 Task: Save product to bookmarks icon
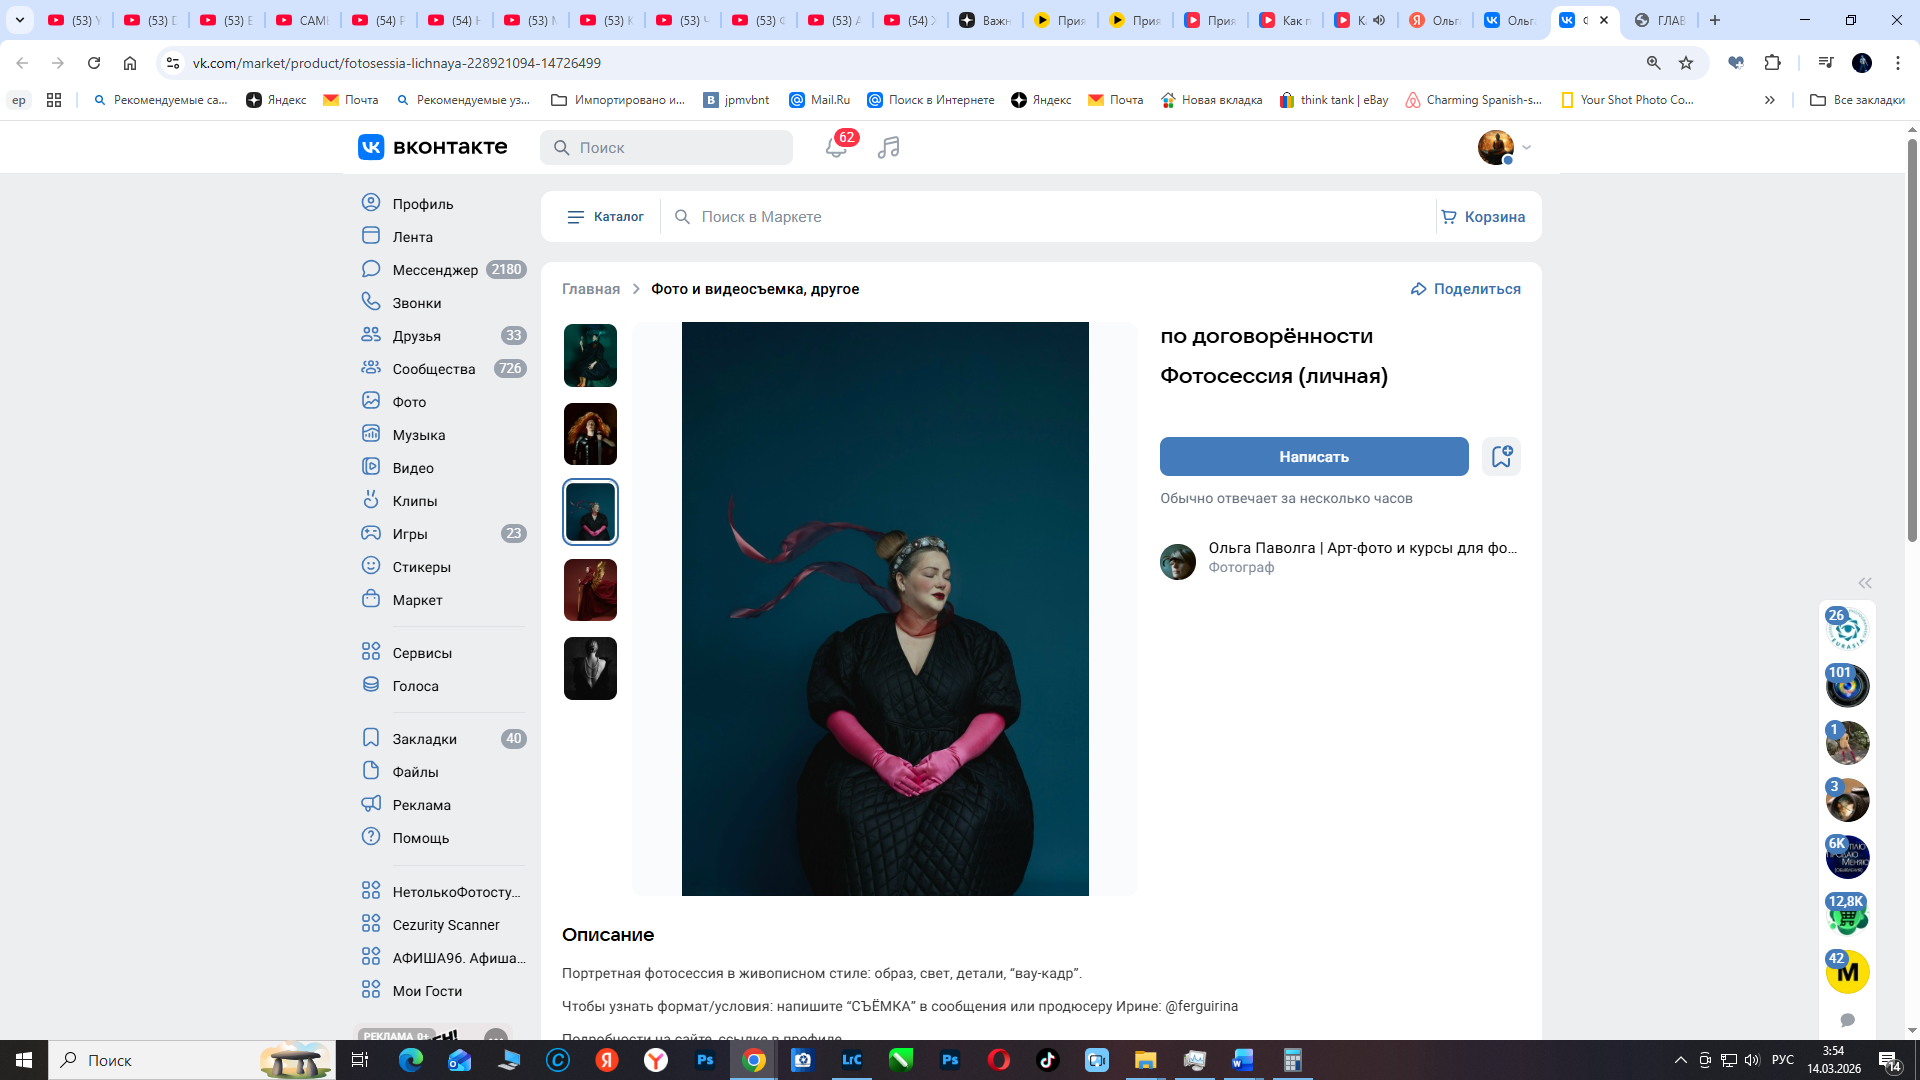1501,457
